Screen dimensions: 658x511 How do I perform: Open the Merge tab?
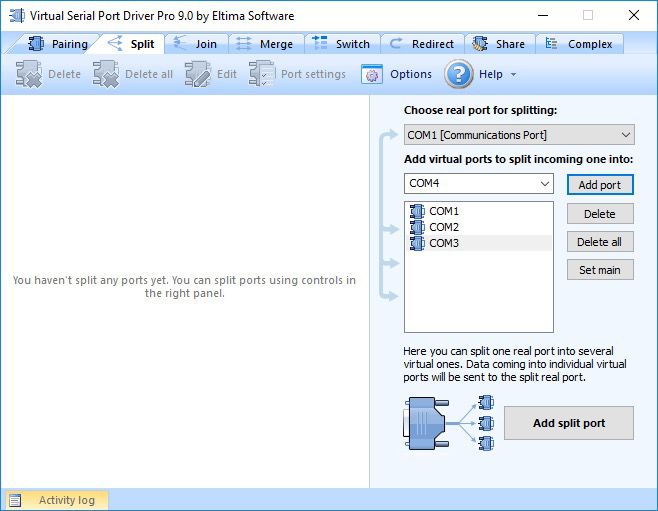tap(265, 44)
